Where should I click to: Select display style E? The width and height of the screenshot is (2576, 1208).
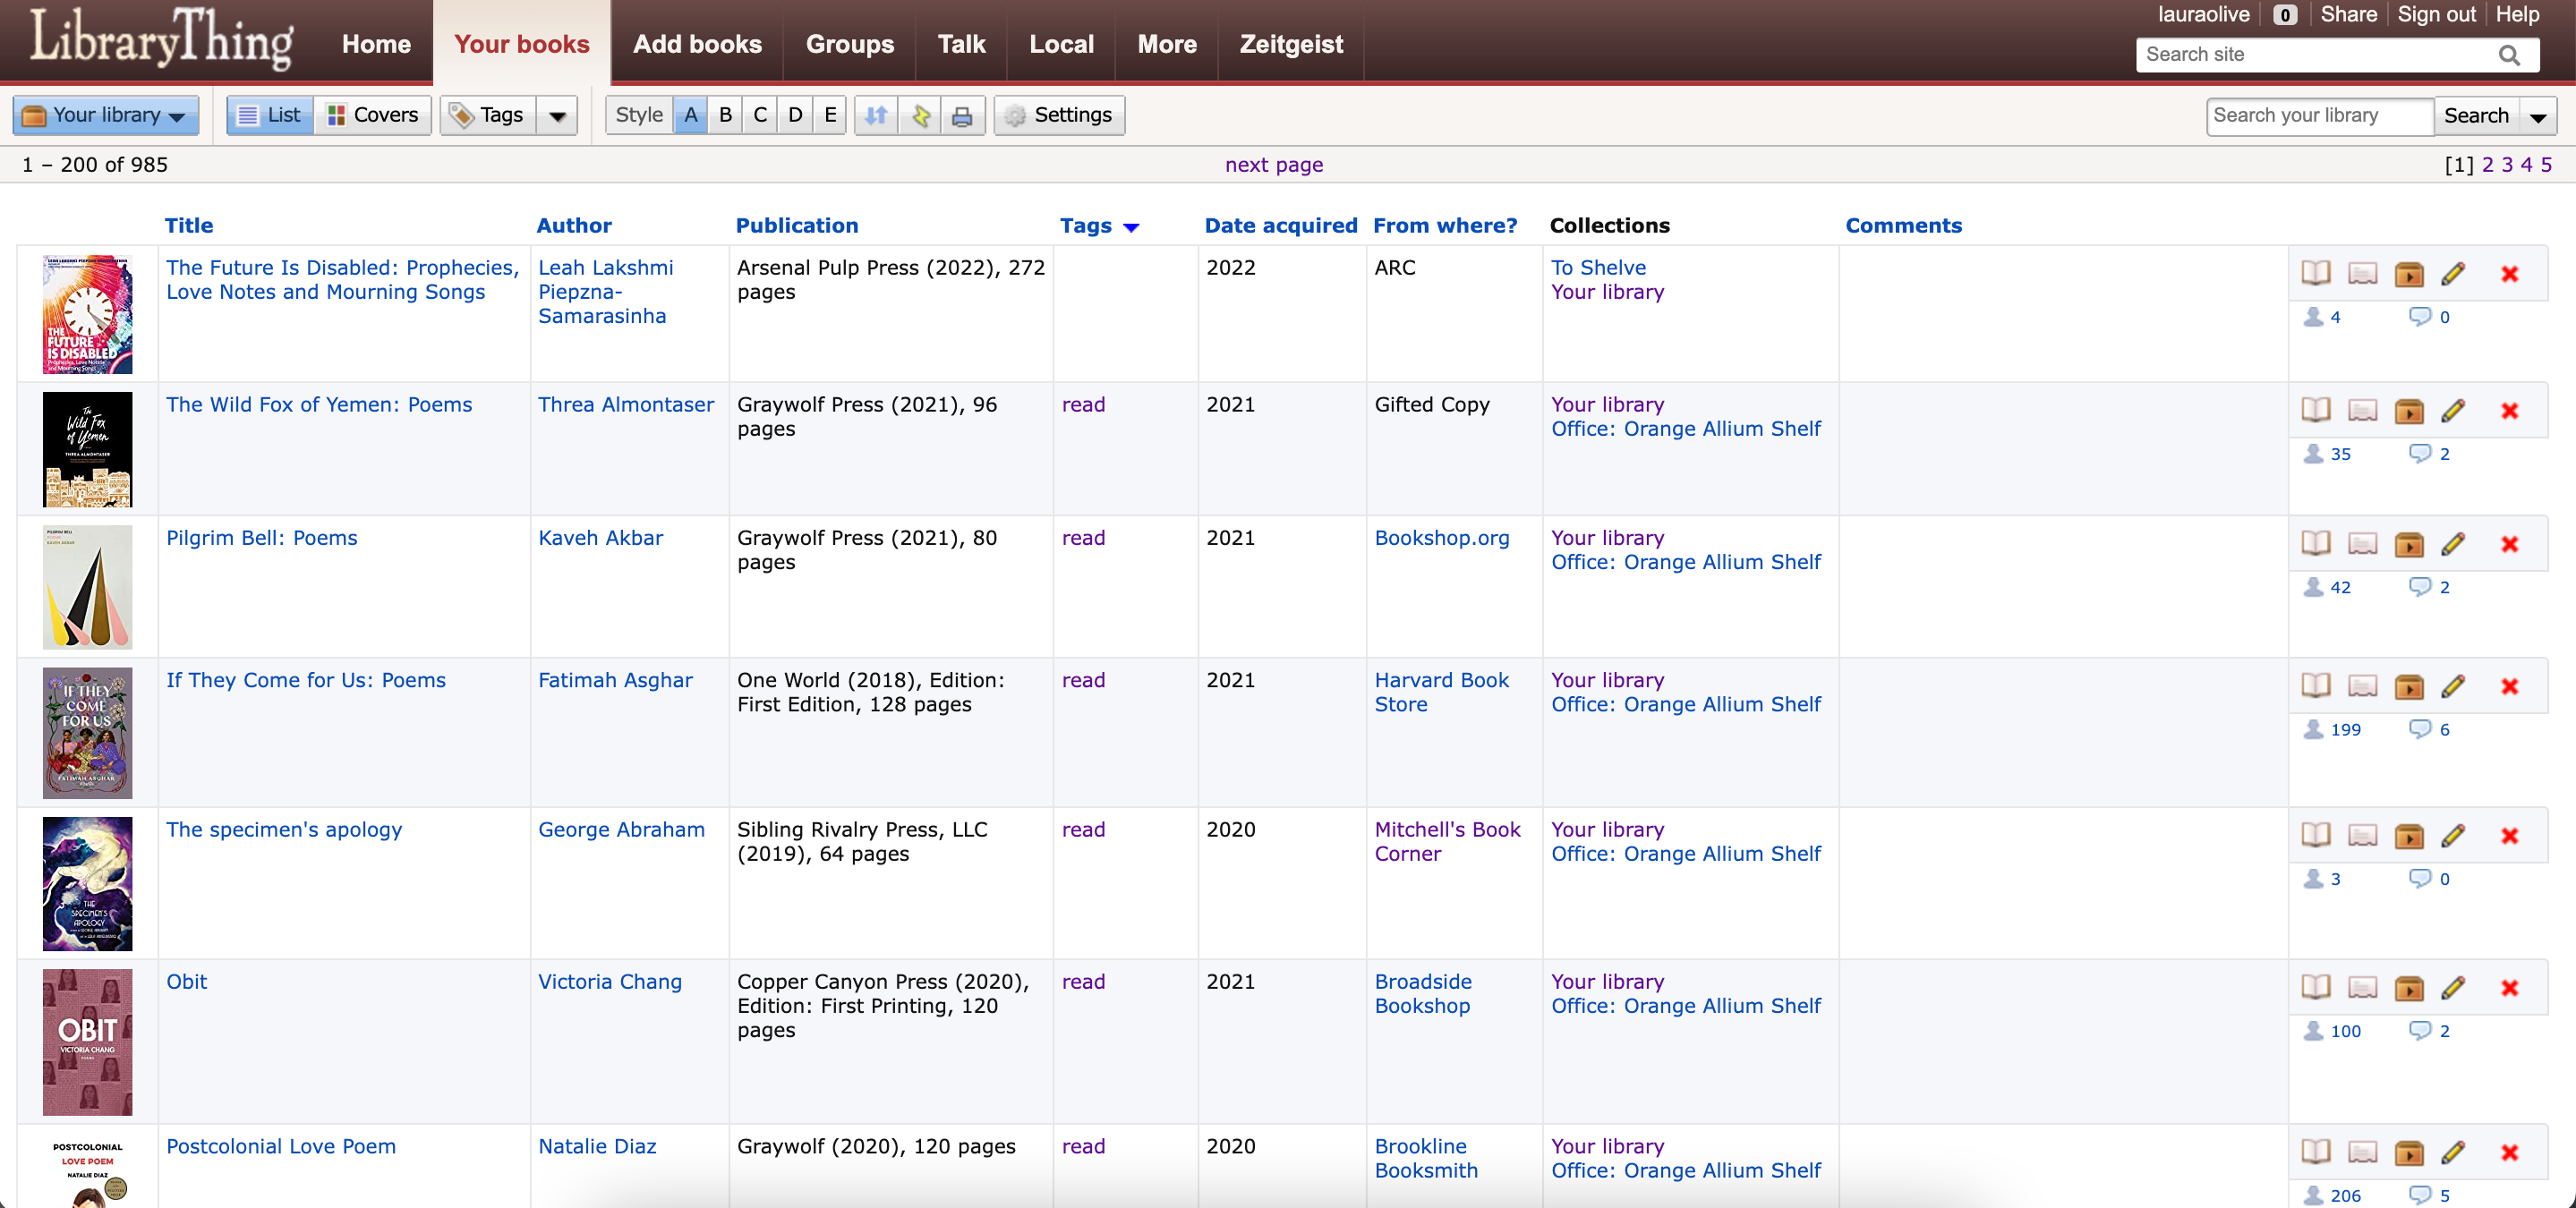pyautogui.click(x=830, y=115)
